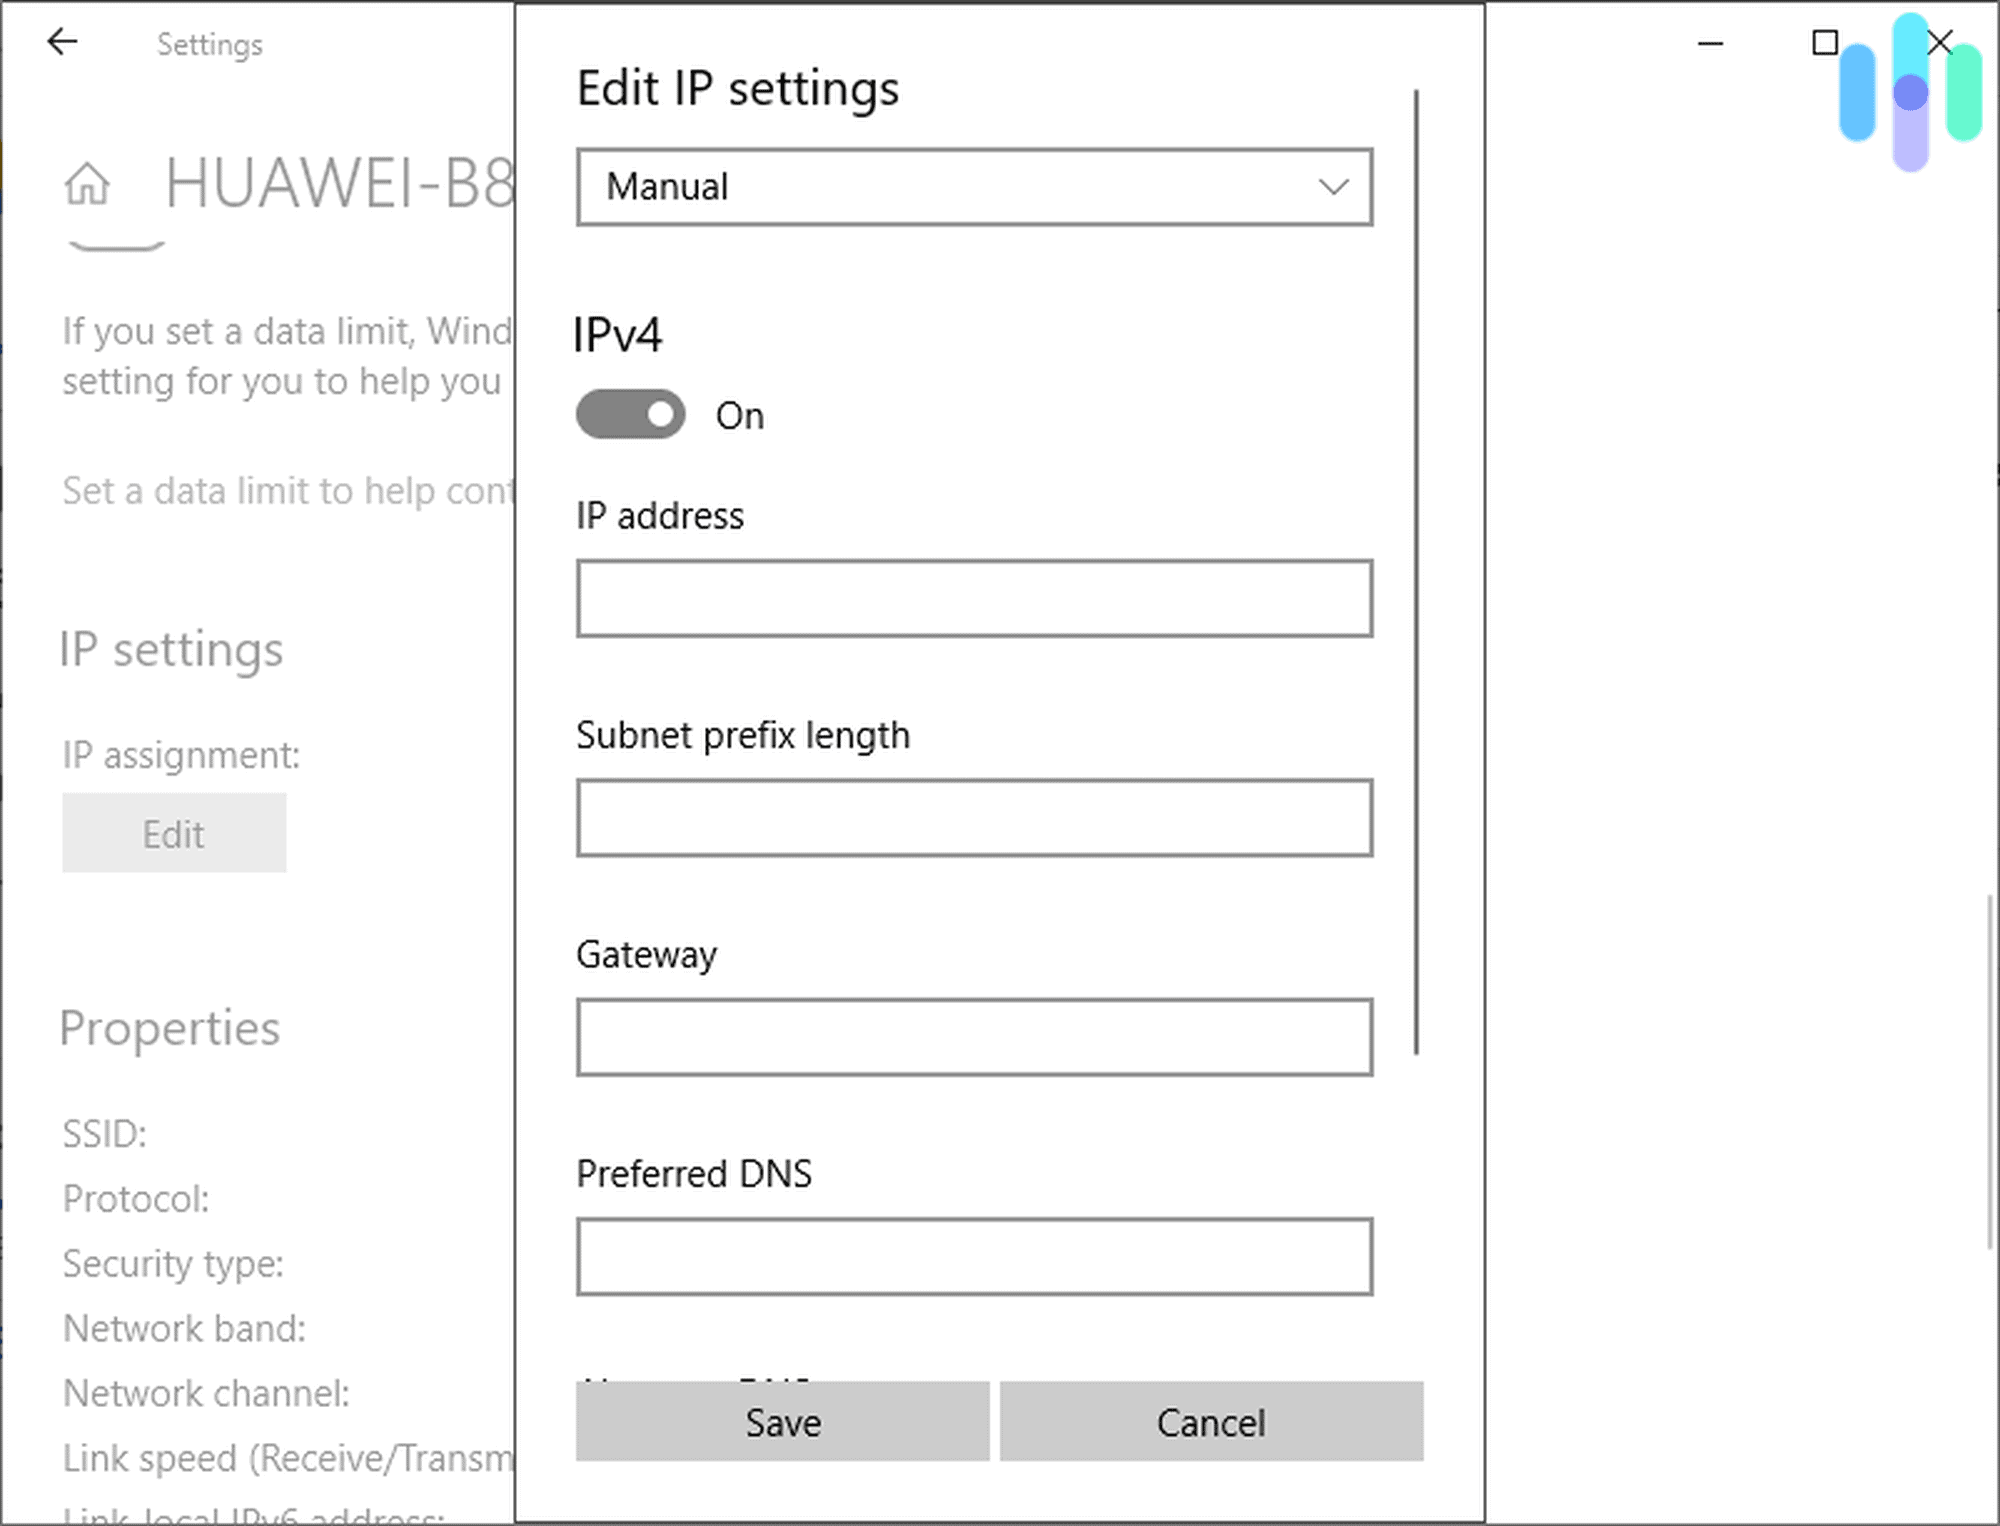
Task: Click the home icon beside HUAWEI-B8
Action: point(89,185)
